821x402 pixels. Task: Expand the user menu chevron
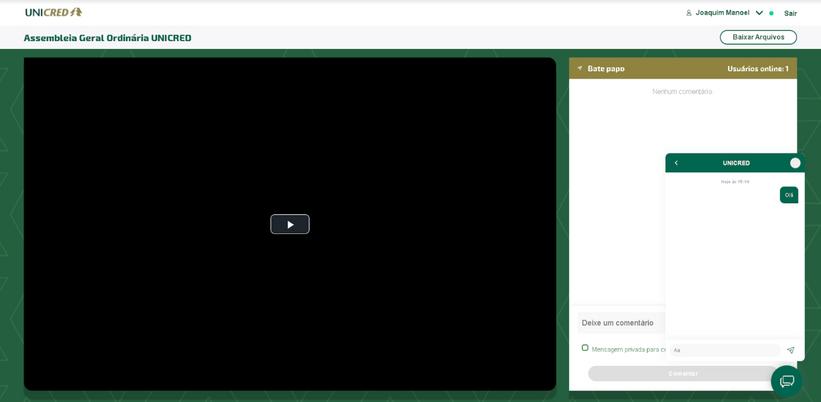pos(759,13)
